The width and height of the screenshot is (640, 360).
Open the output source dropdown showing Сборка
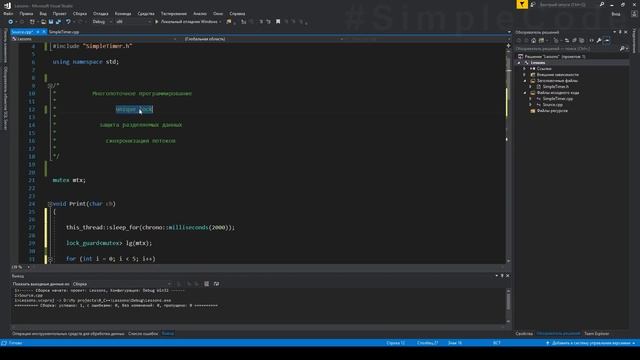pyautogui.click(x=122, y=284)
